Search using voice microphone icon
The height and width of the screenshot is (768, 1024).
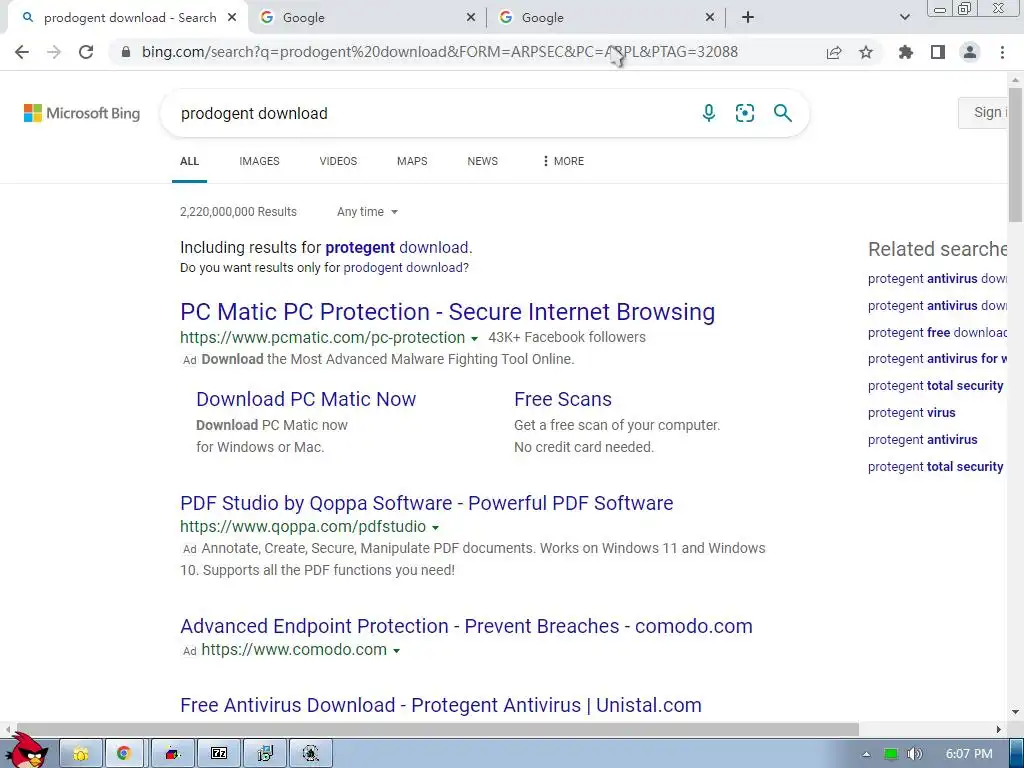tap(709, 113)
